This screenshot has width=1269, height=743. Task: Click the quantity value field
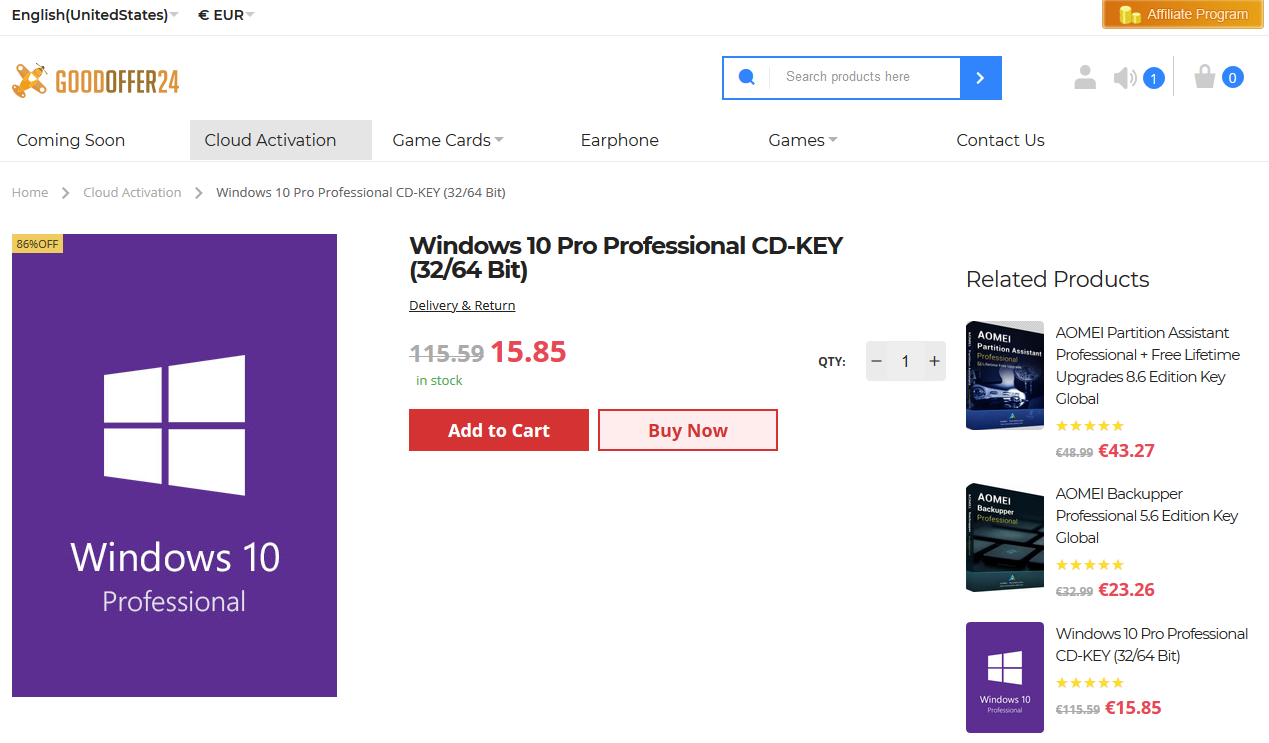click(x=906, y=361)
